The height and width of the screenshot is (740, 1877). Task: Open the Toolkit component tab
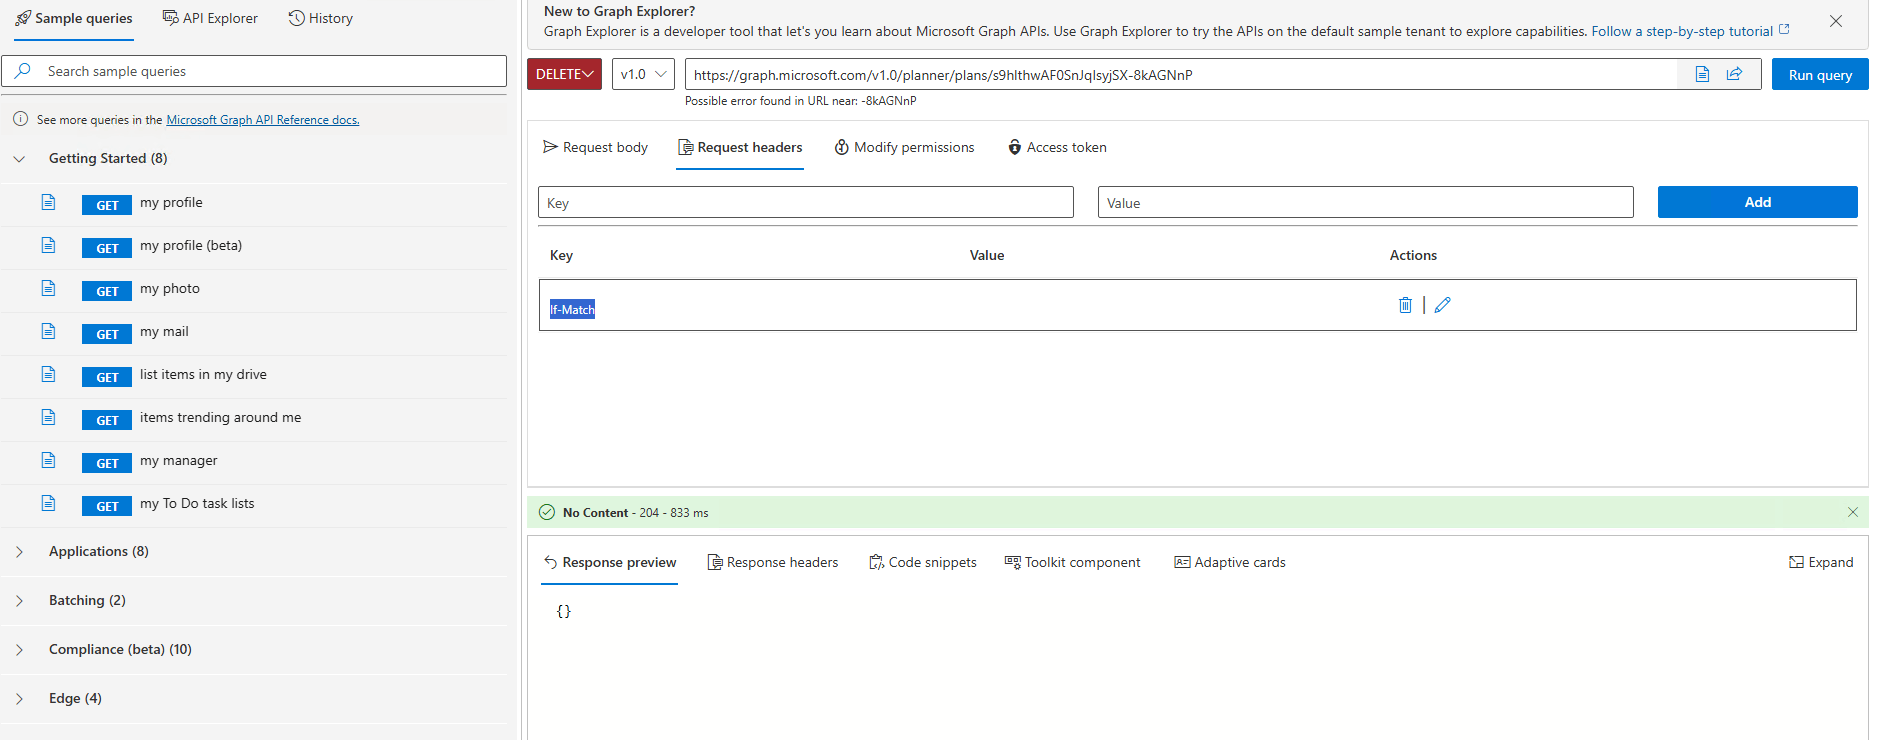pos(1072,562)
